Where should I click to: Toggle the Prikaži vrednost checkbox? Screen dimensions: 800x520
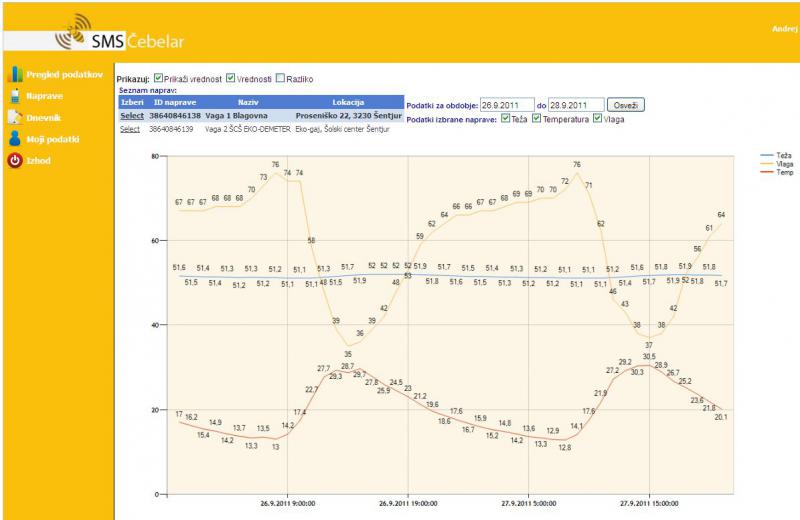[158, 78]
